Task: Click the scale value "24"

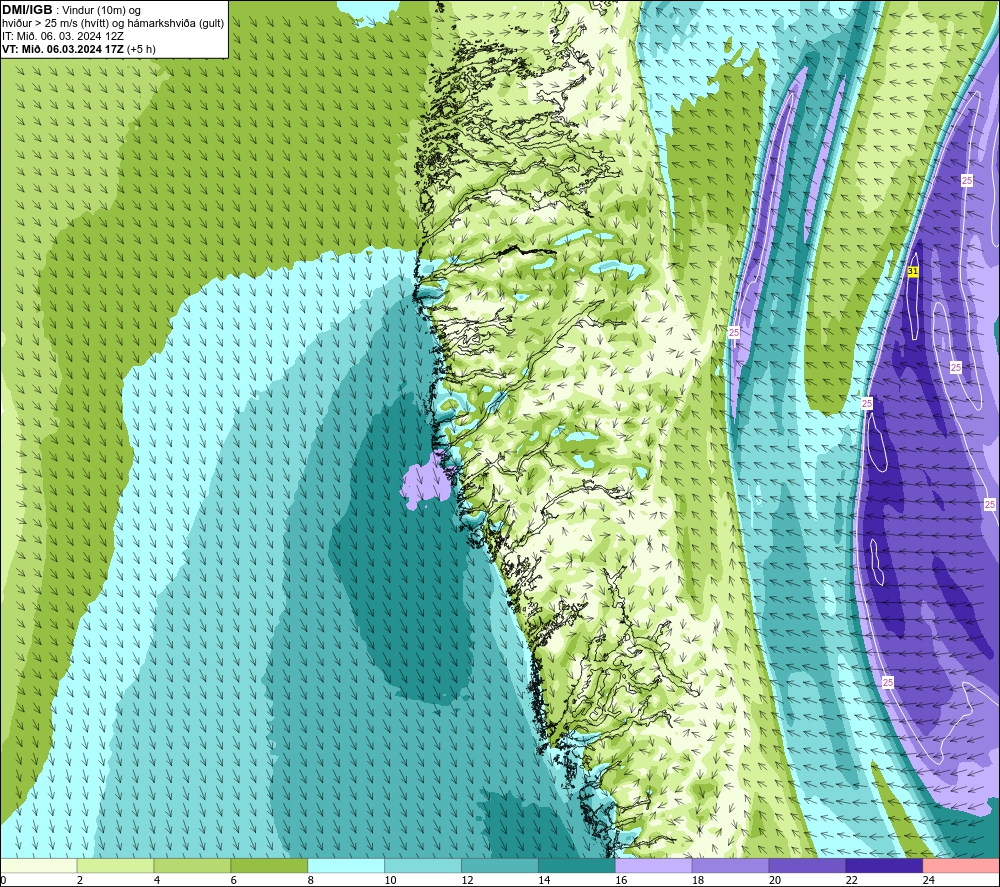Action: pos(929,880)
